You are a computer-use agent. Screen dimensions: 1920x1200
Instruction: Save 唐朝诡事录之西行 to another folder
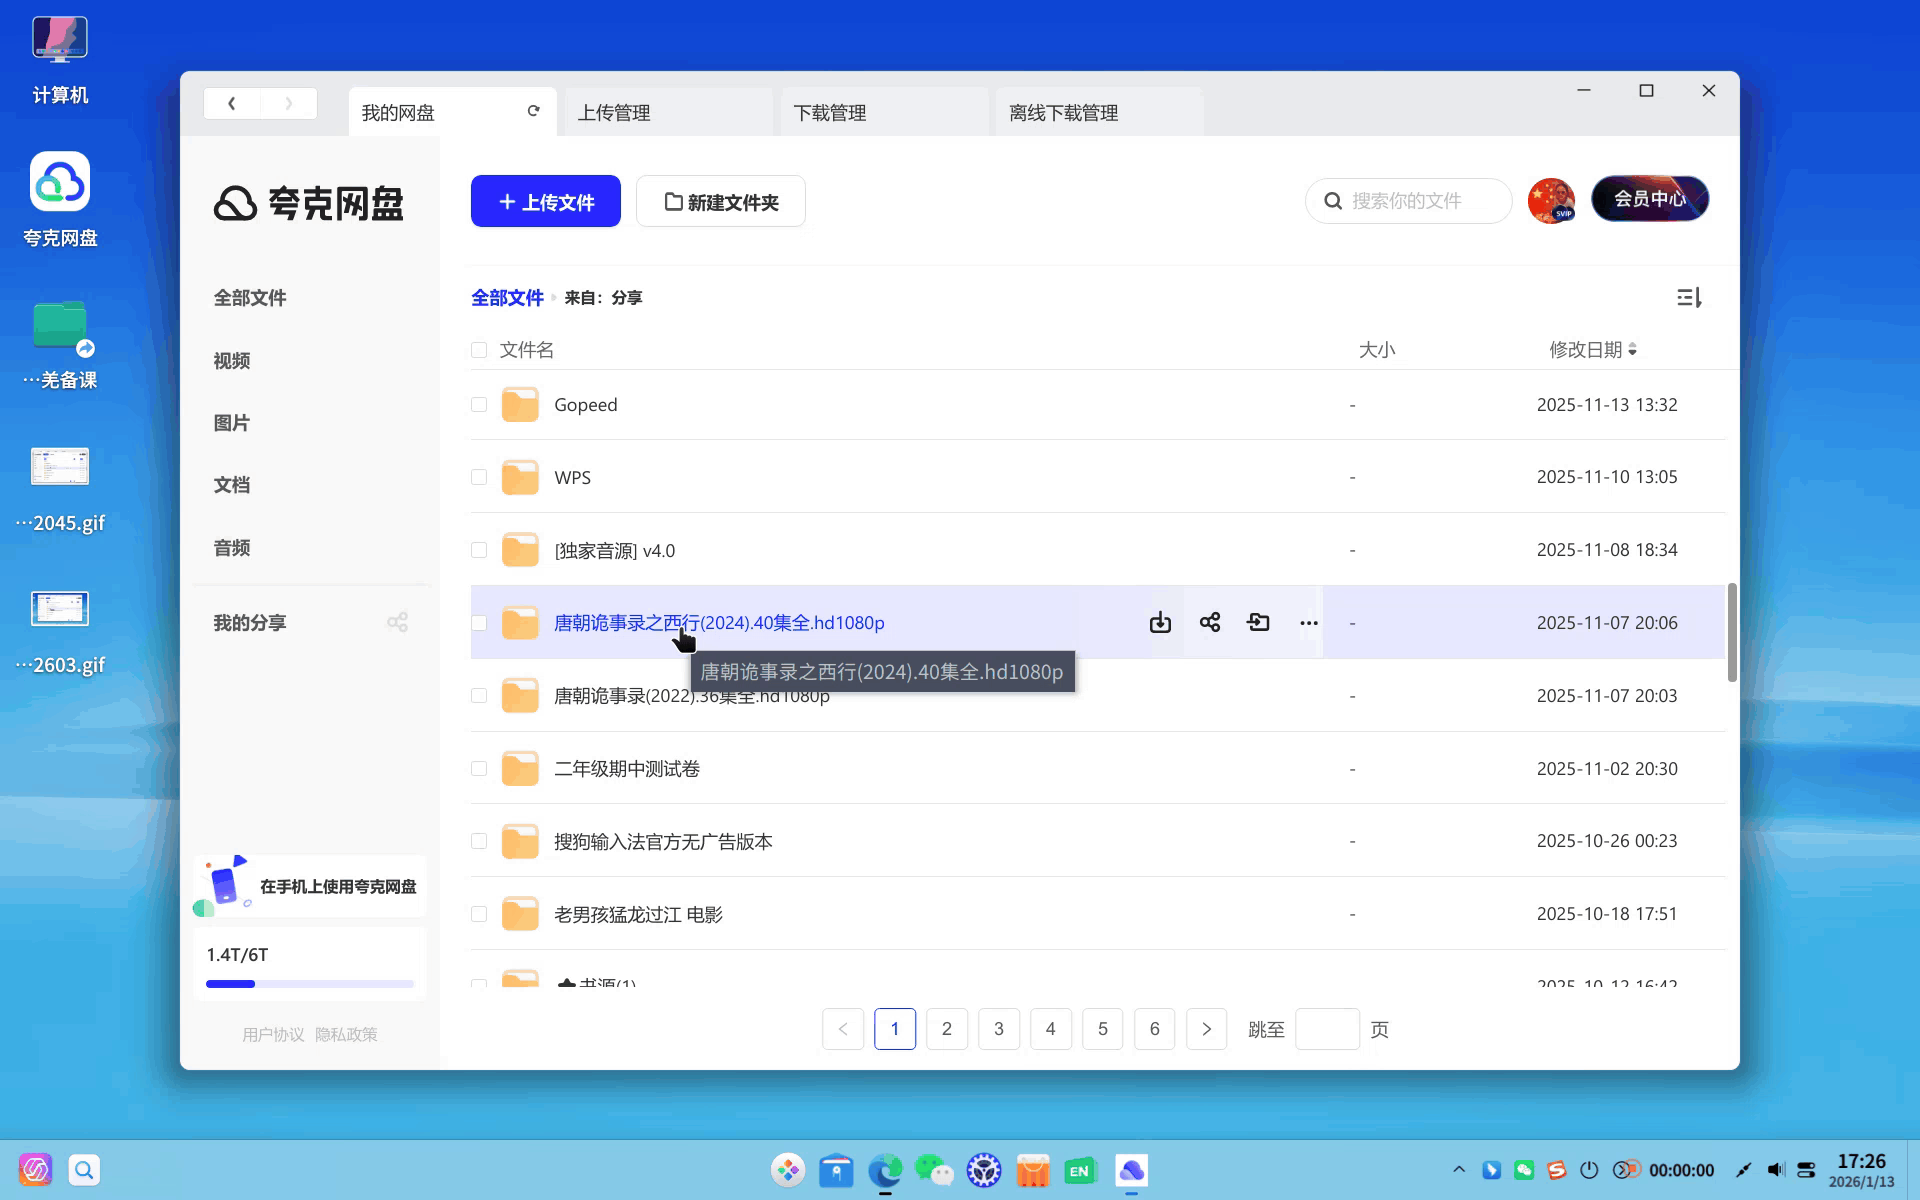coord(1258,622)
